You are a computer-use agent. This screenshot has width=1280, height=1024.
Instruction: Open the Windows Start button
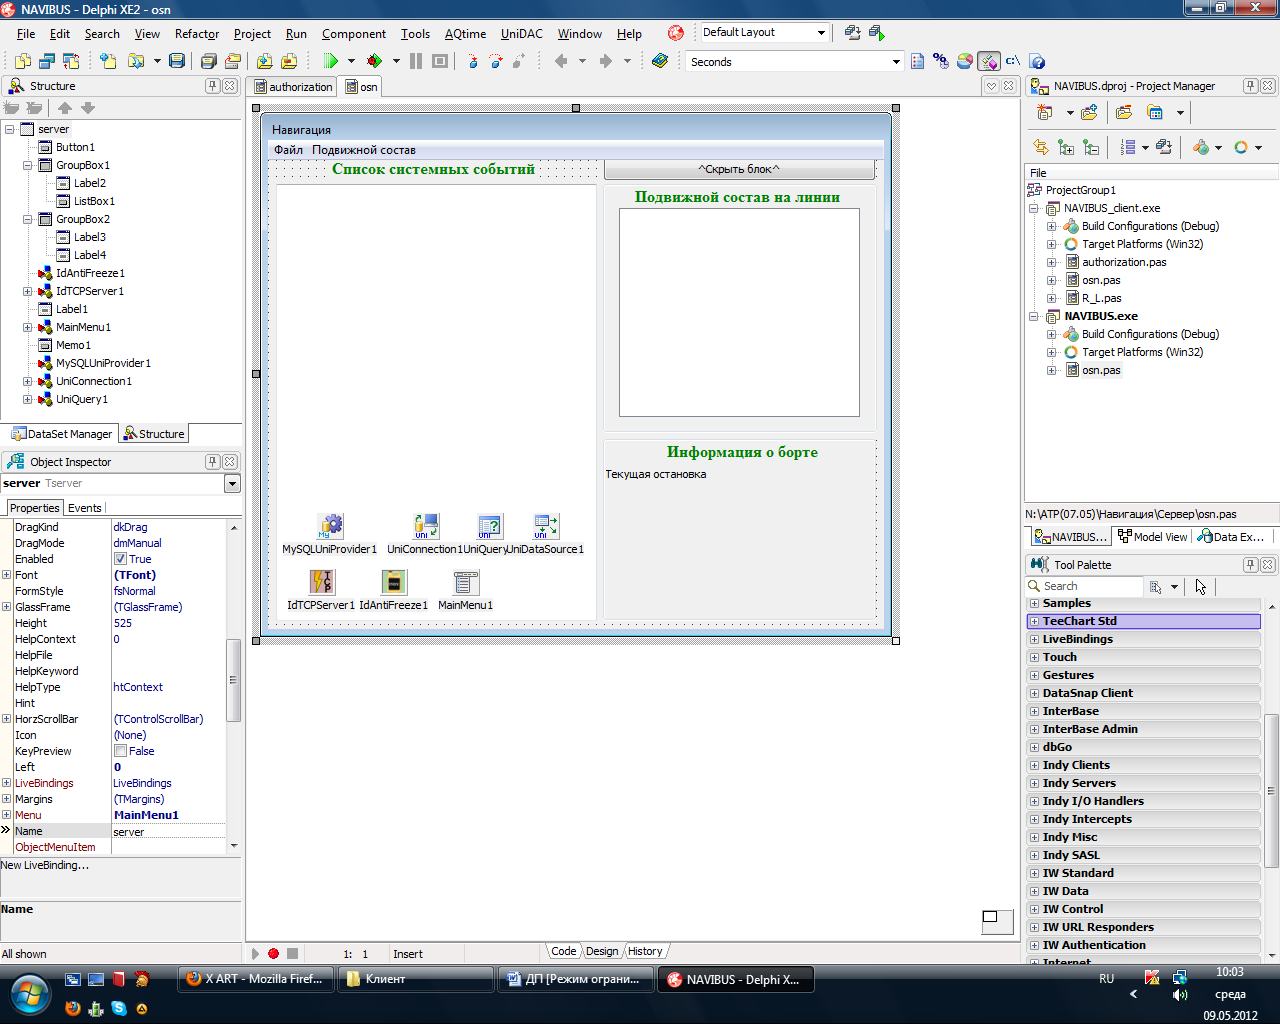click(29, 995)
